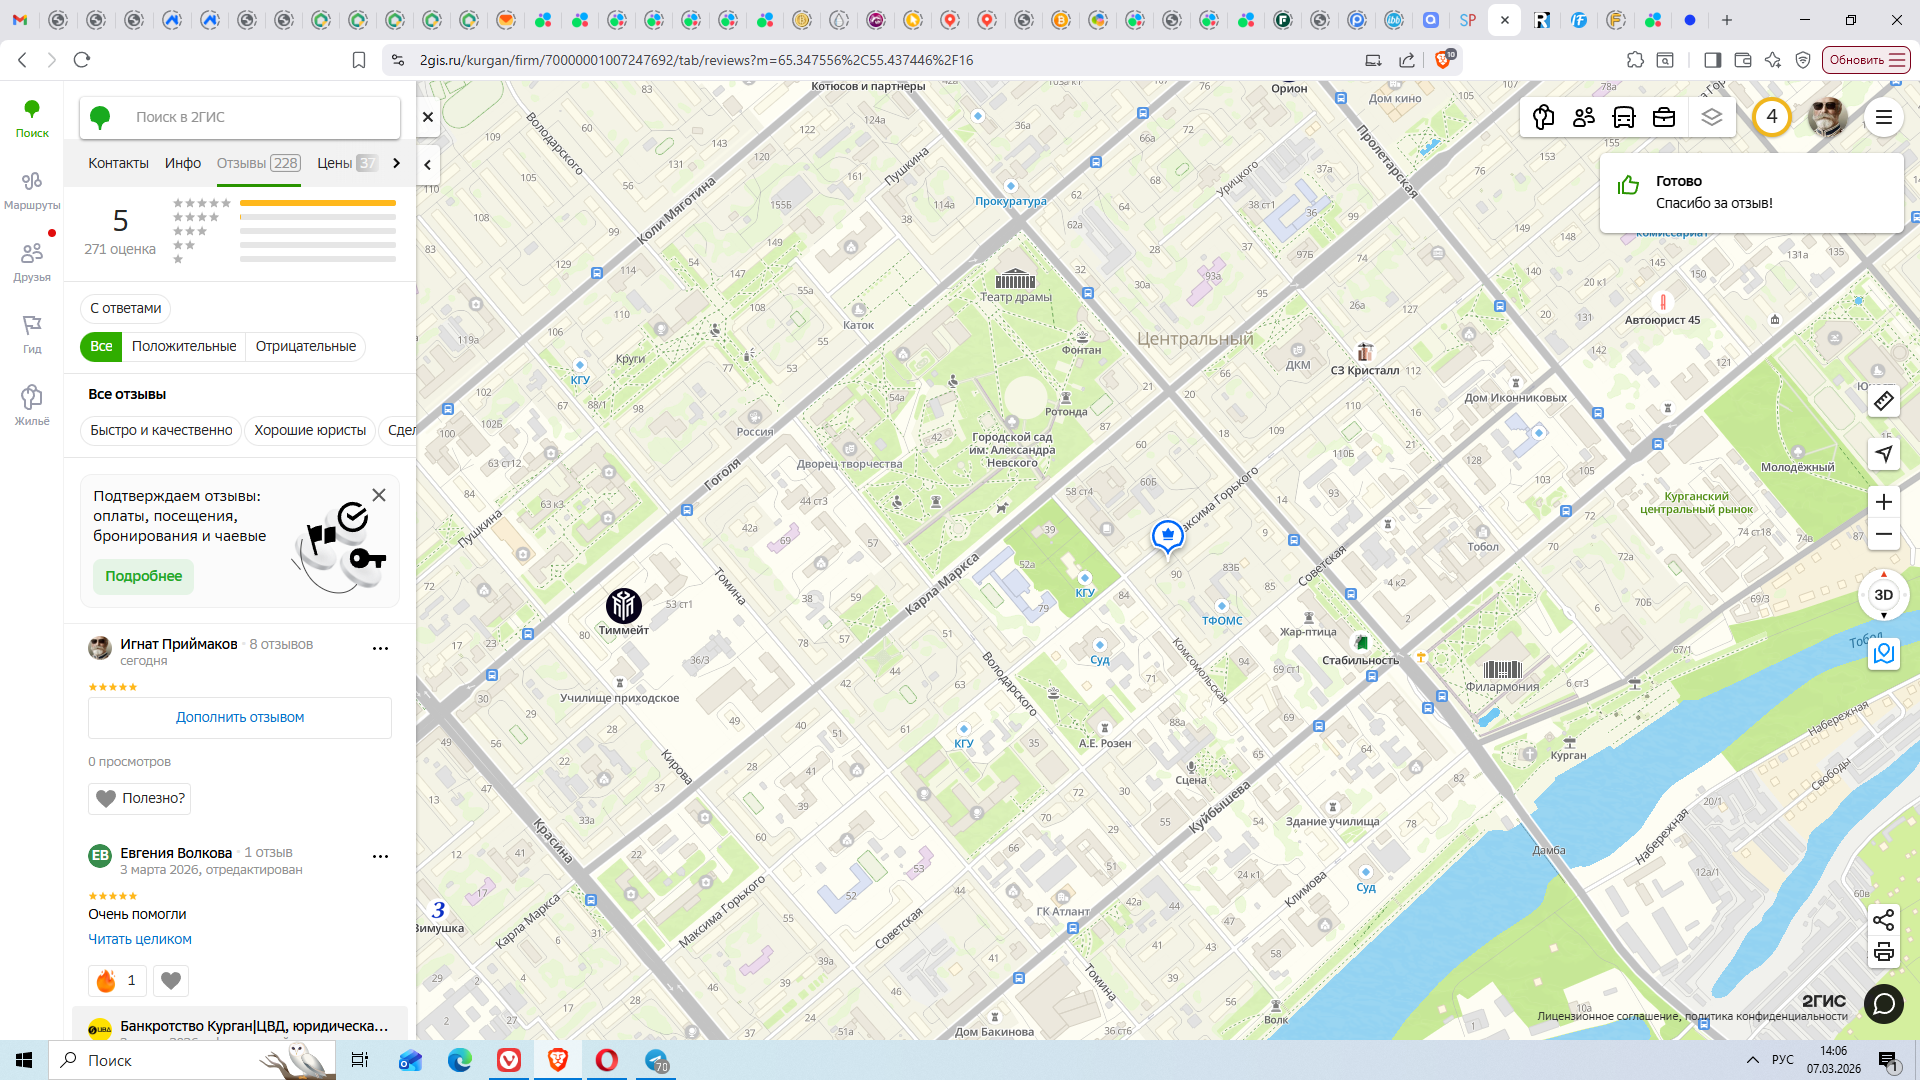Screen dimensions: 1920x1080
Task: Select the Отрицательные reviews filter
Action: (x=305, y=346)
